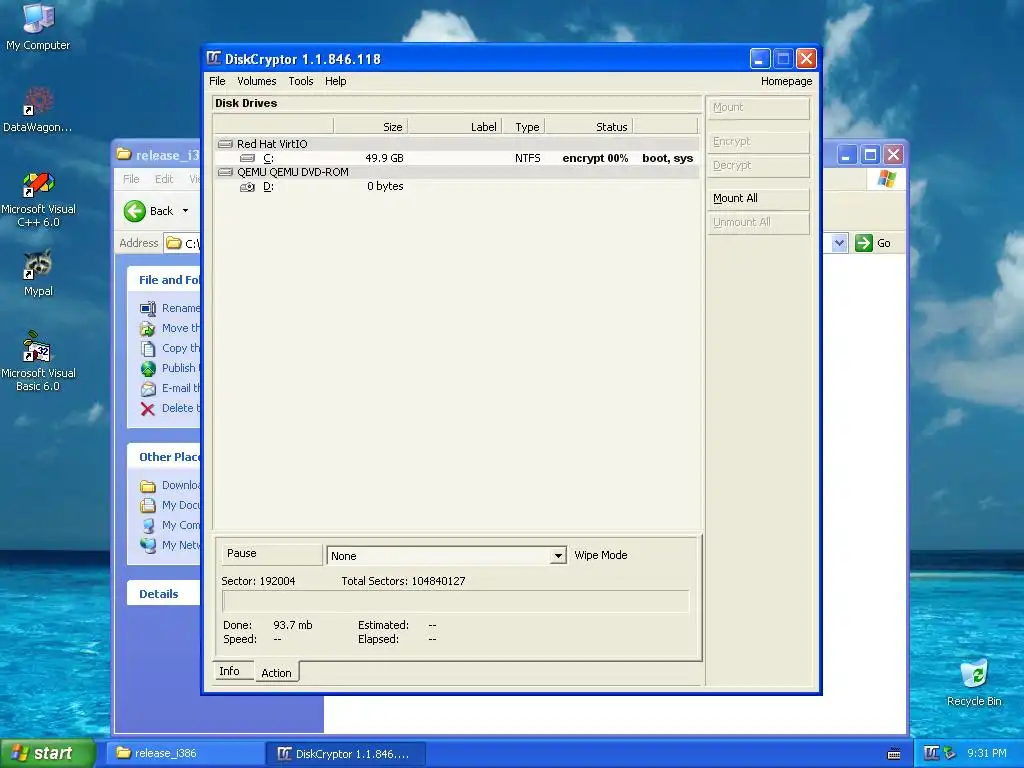Image resolution: width=1024 pixels, height=768 pixels.
Task: Switch to release_i386 taskbar button
Action: (185, 754)
